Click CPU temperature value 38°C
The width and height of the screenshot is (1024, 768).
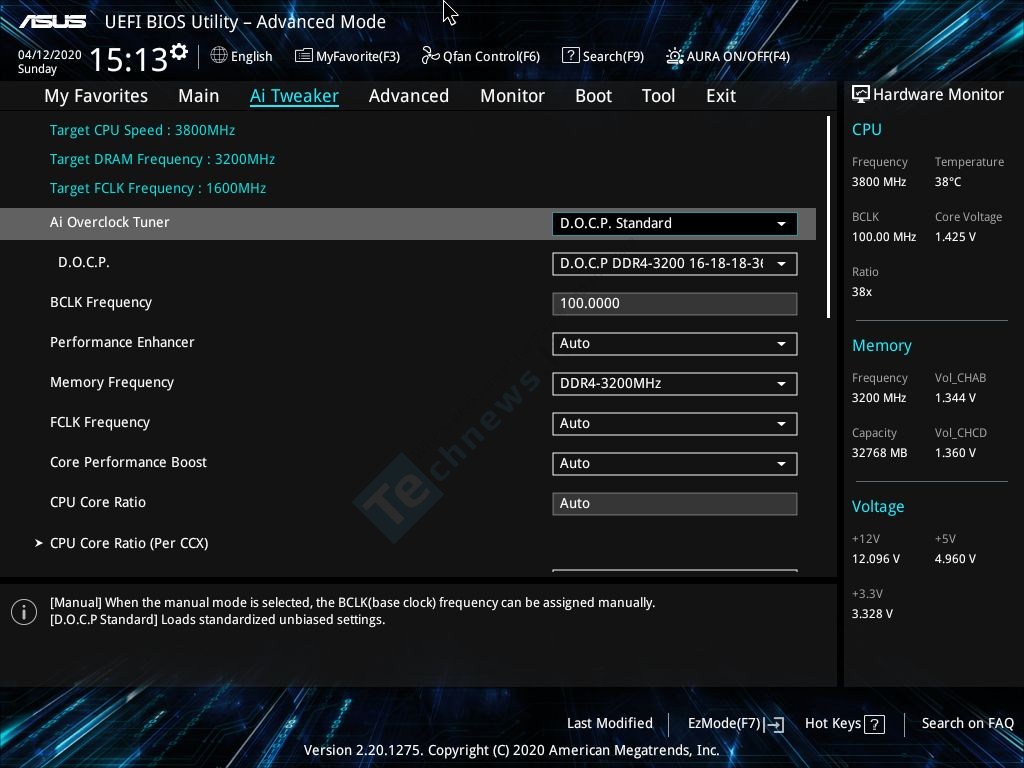point(948,182)
